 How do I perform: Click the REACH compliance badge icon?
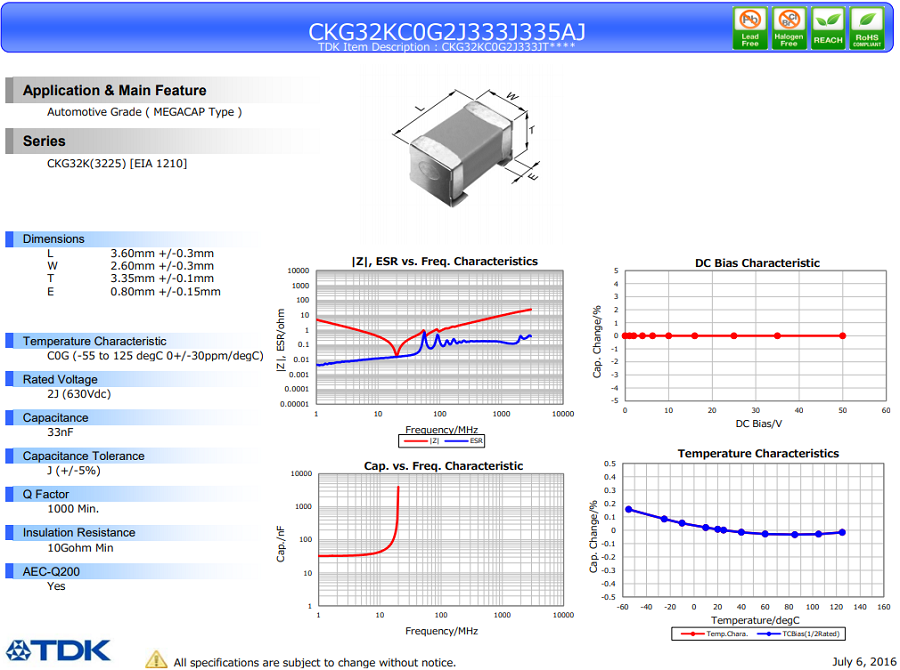pyautogui.click(x=828, y=28)
